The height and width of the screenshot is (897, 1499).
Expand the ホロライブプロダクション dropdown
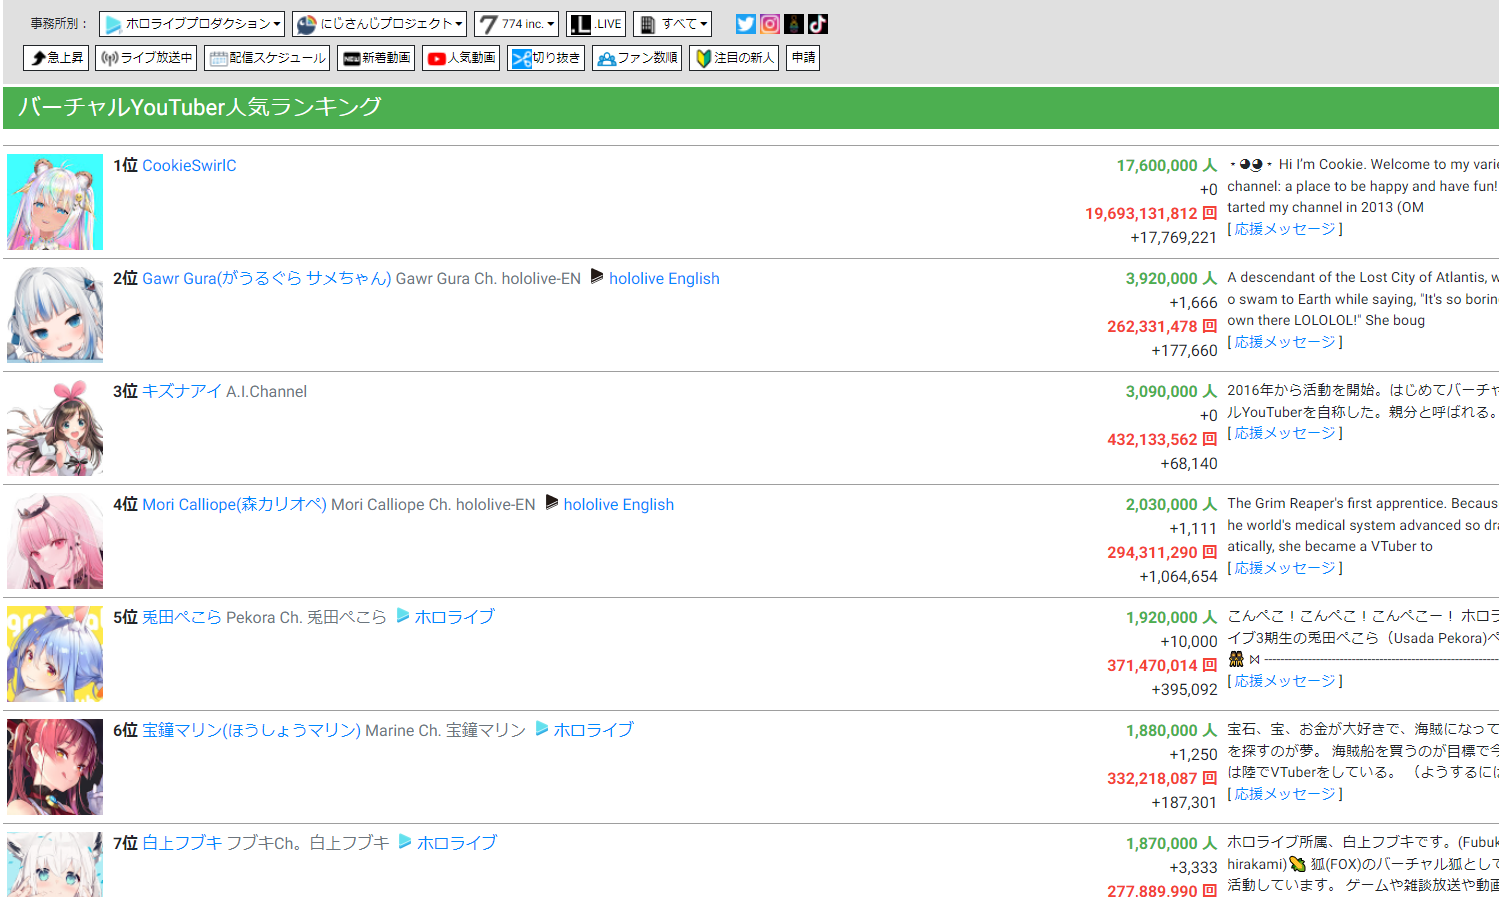pos(192,24)
